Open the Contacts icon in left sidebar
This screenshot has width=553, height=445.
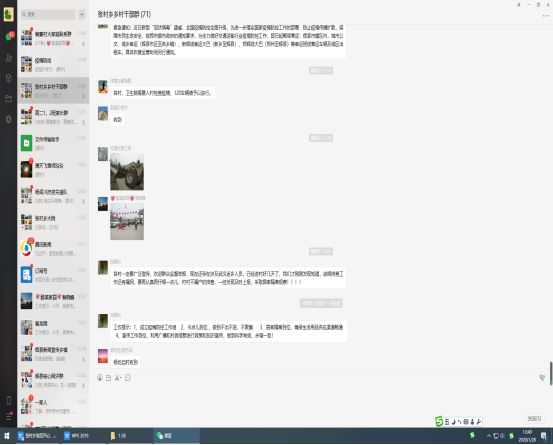point(9,57)
